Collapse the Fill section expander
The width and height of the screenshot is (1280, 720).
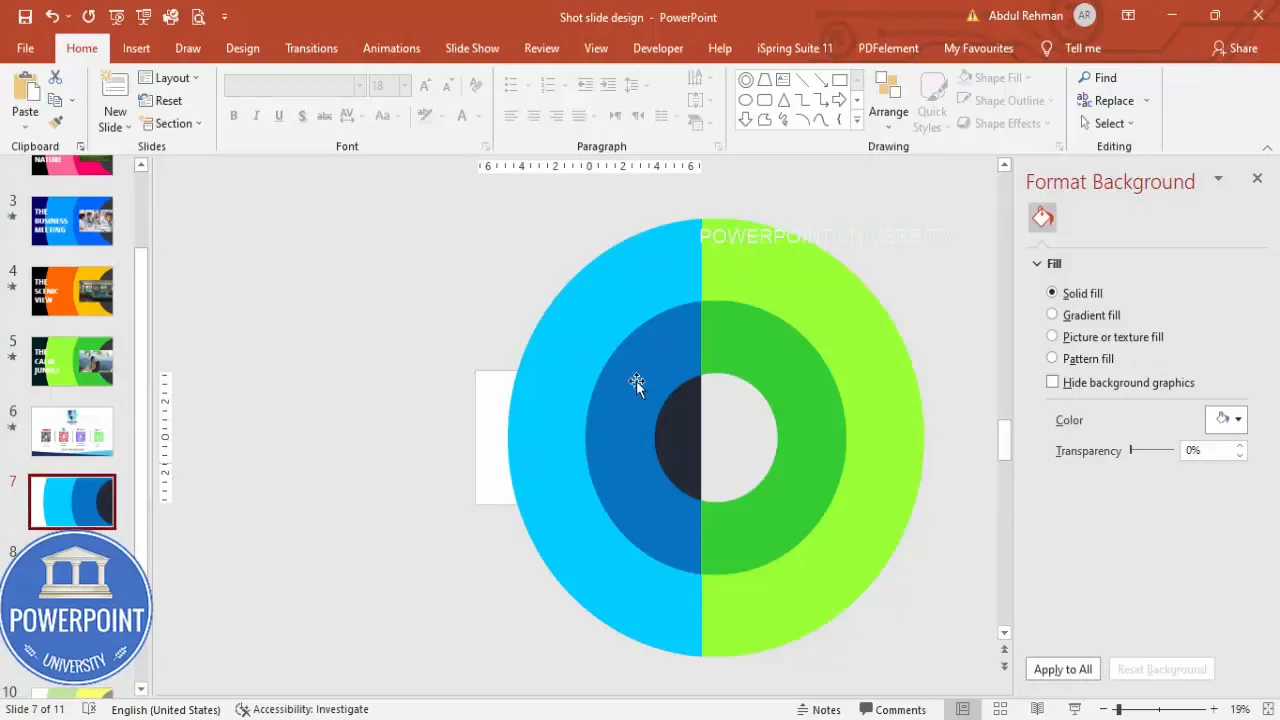click(x=1037, y=264)
